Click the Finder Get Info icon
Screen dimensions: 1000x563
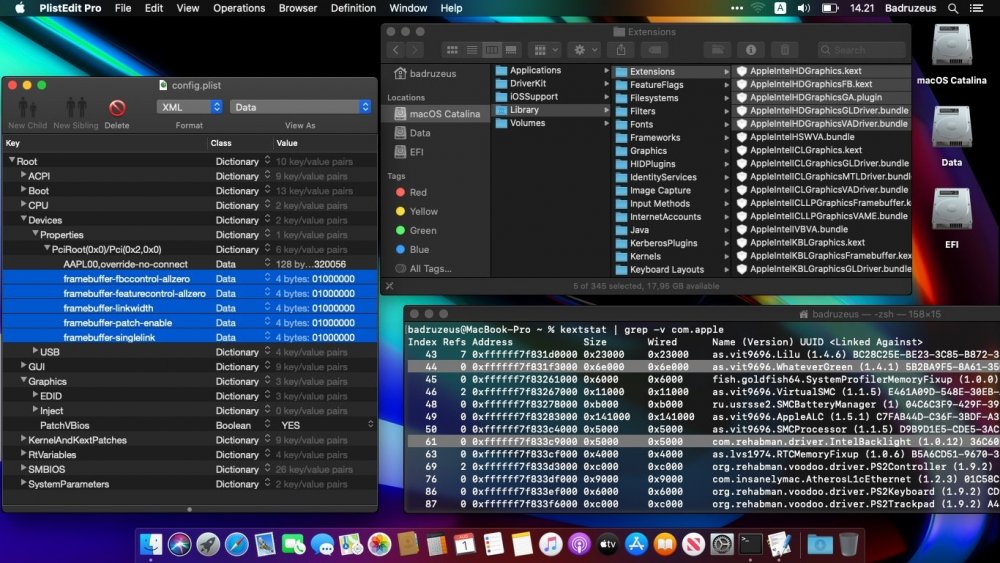(x=751, y=50)
